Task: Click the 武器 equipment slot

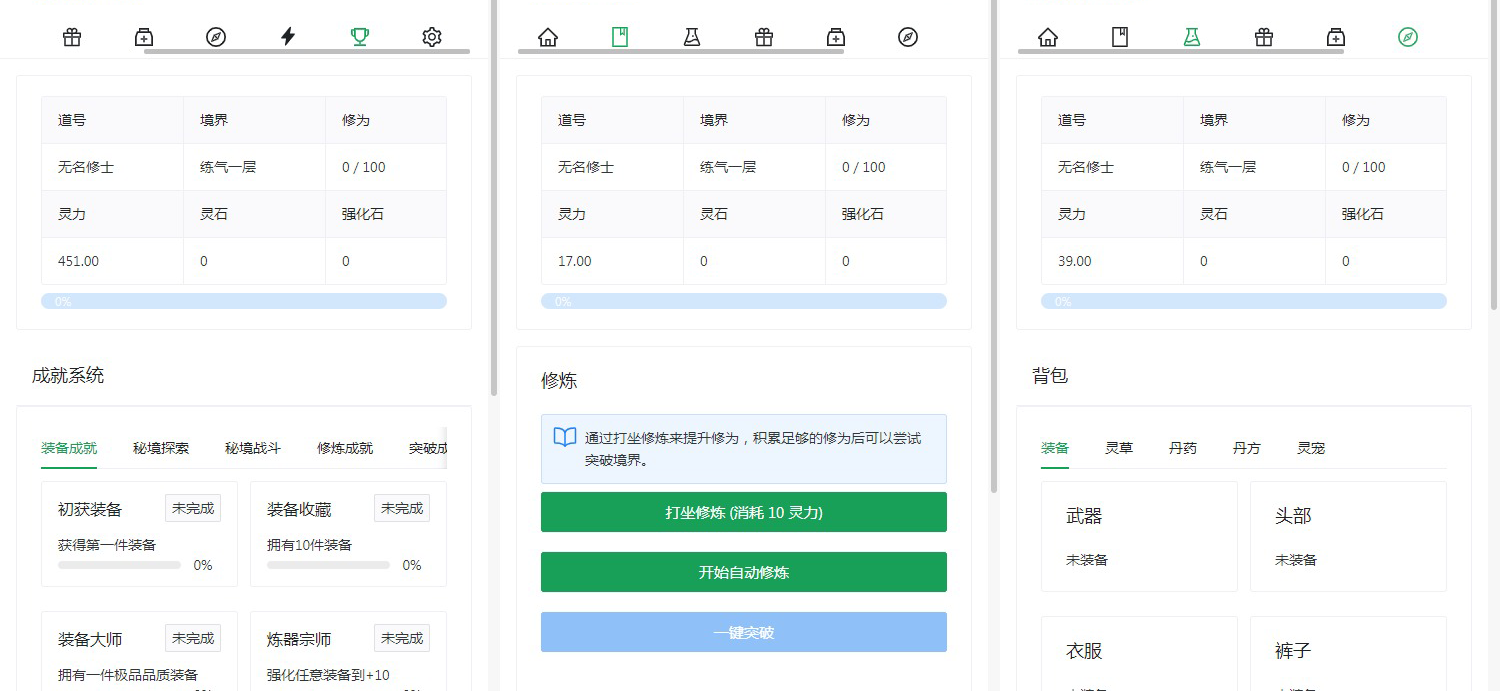Action: tap(1139, 535)
